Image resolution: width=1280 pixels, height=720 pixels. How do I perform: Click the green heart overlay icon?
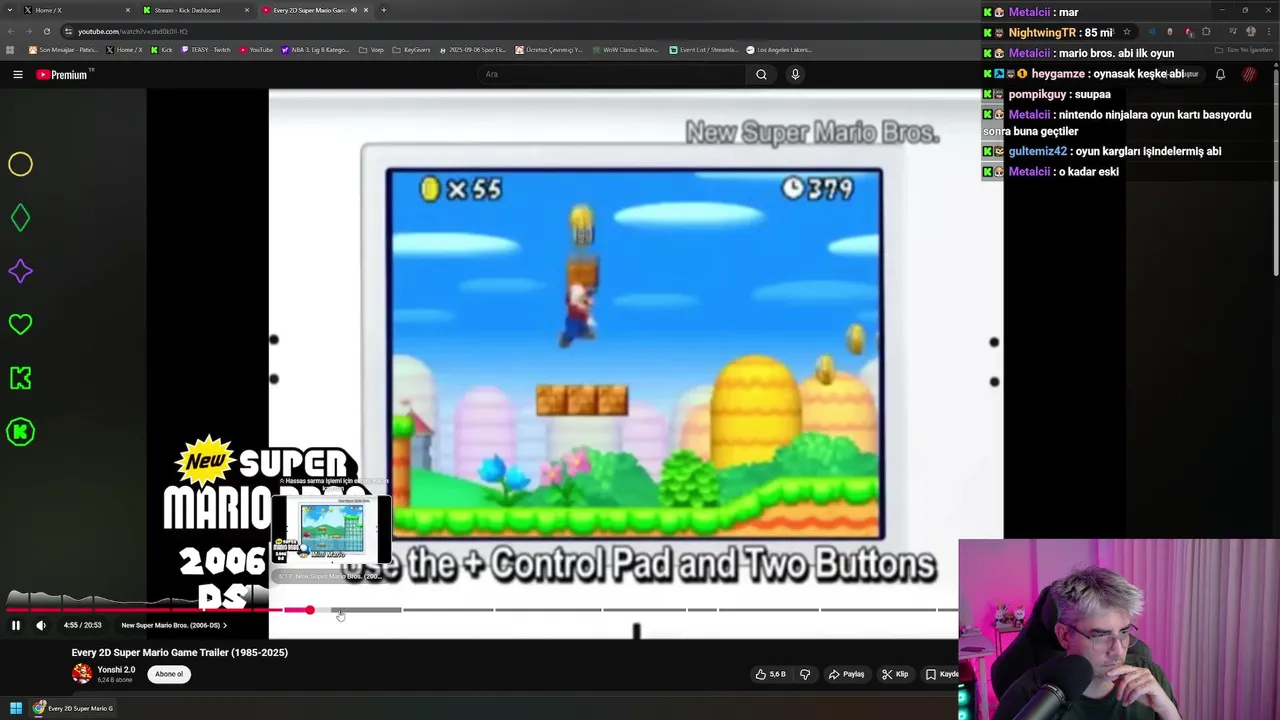point(20,324)
